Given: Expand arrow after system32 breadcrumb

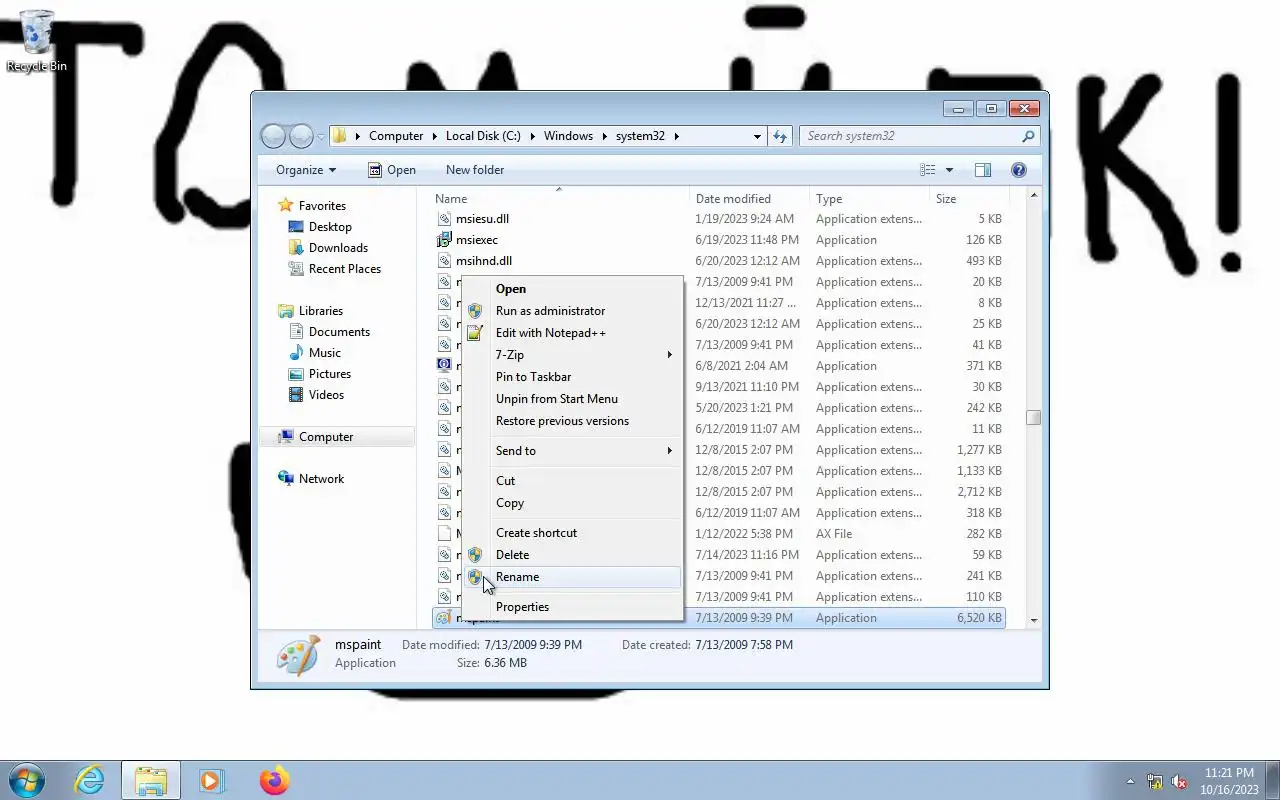Looking at the screenshot, I should tap(676, 136).
